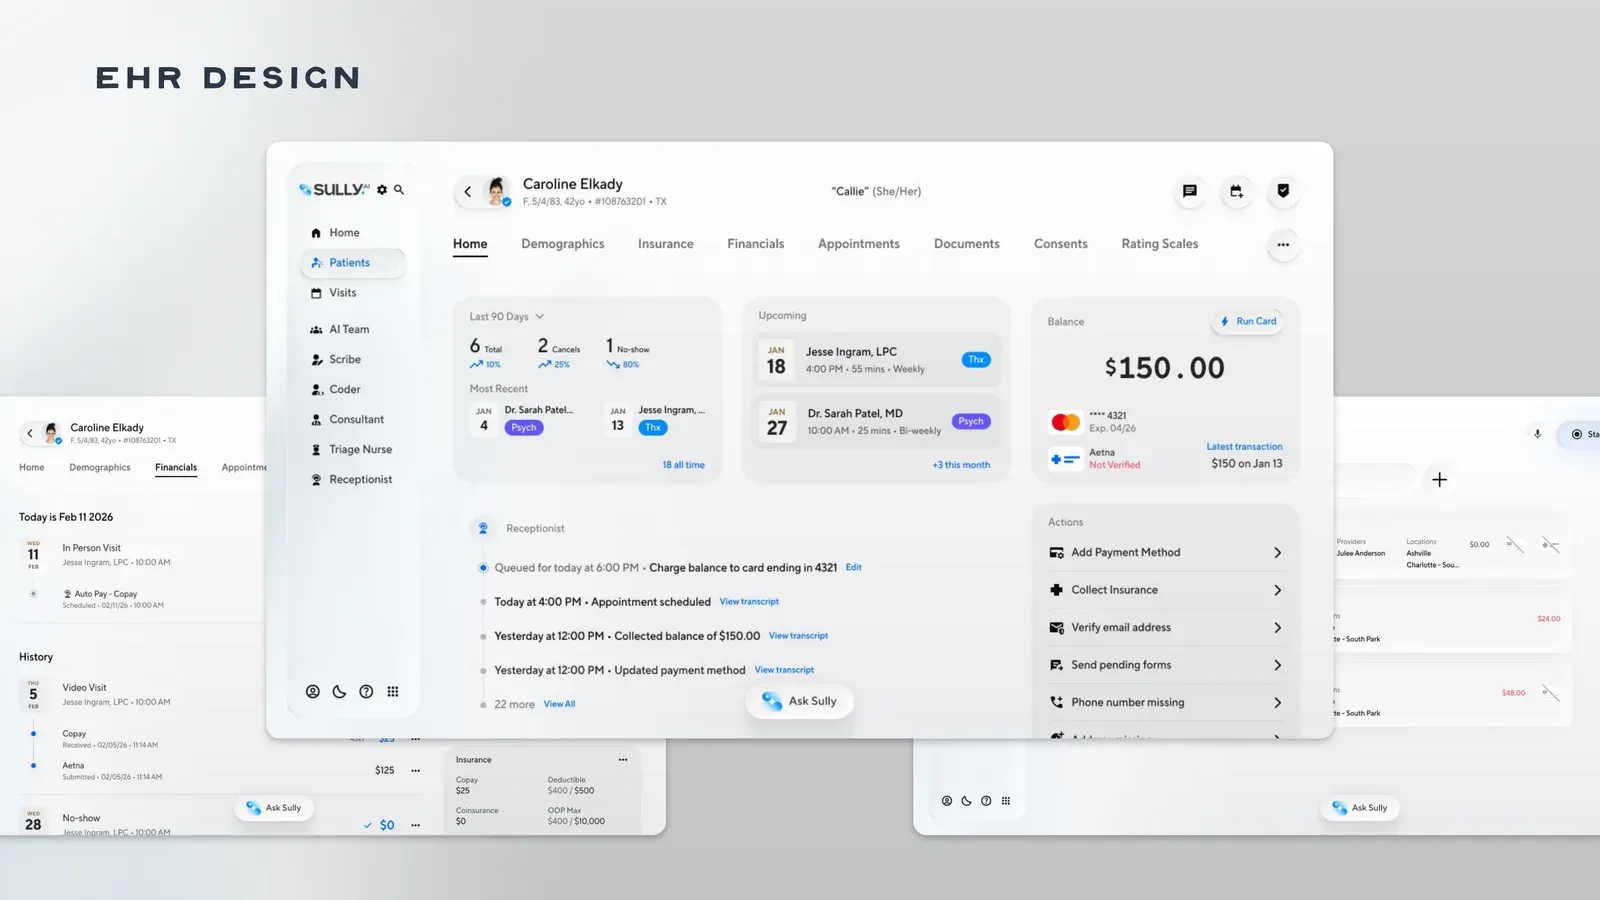
Task: Click the add appointment calendar icon
Action: (x=1237, y=191)
